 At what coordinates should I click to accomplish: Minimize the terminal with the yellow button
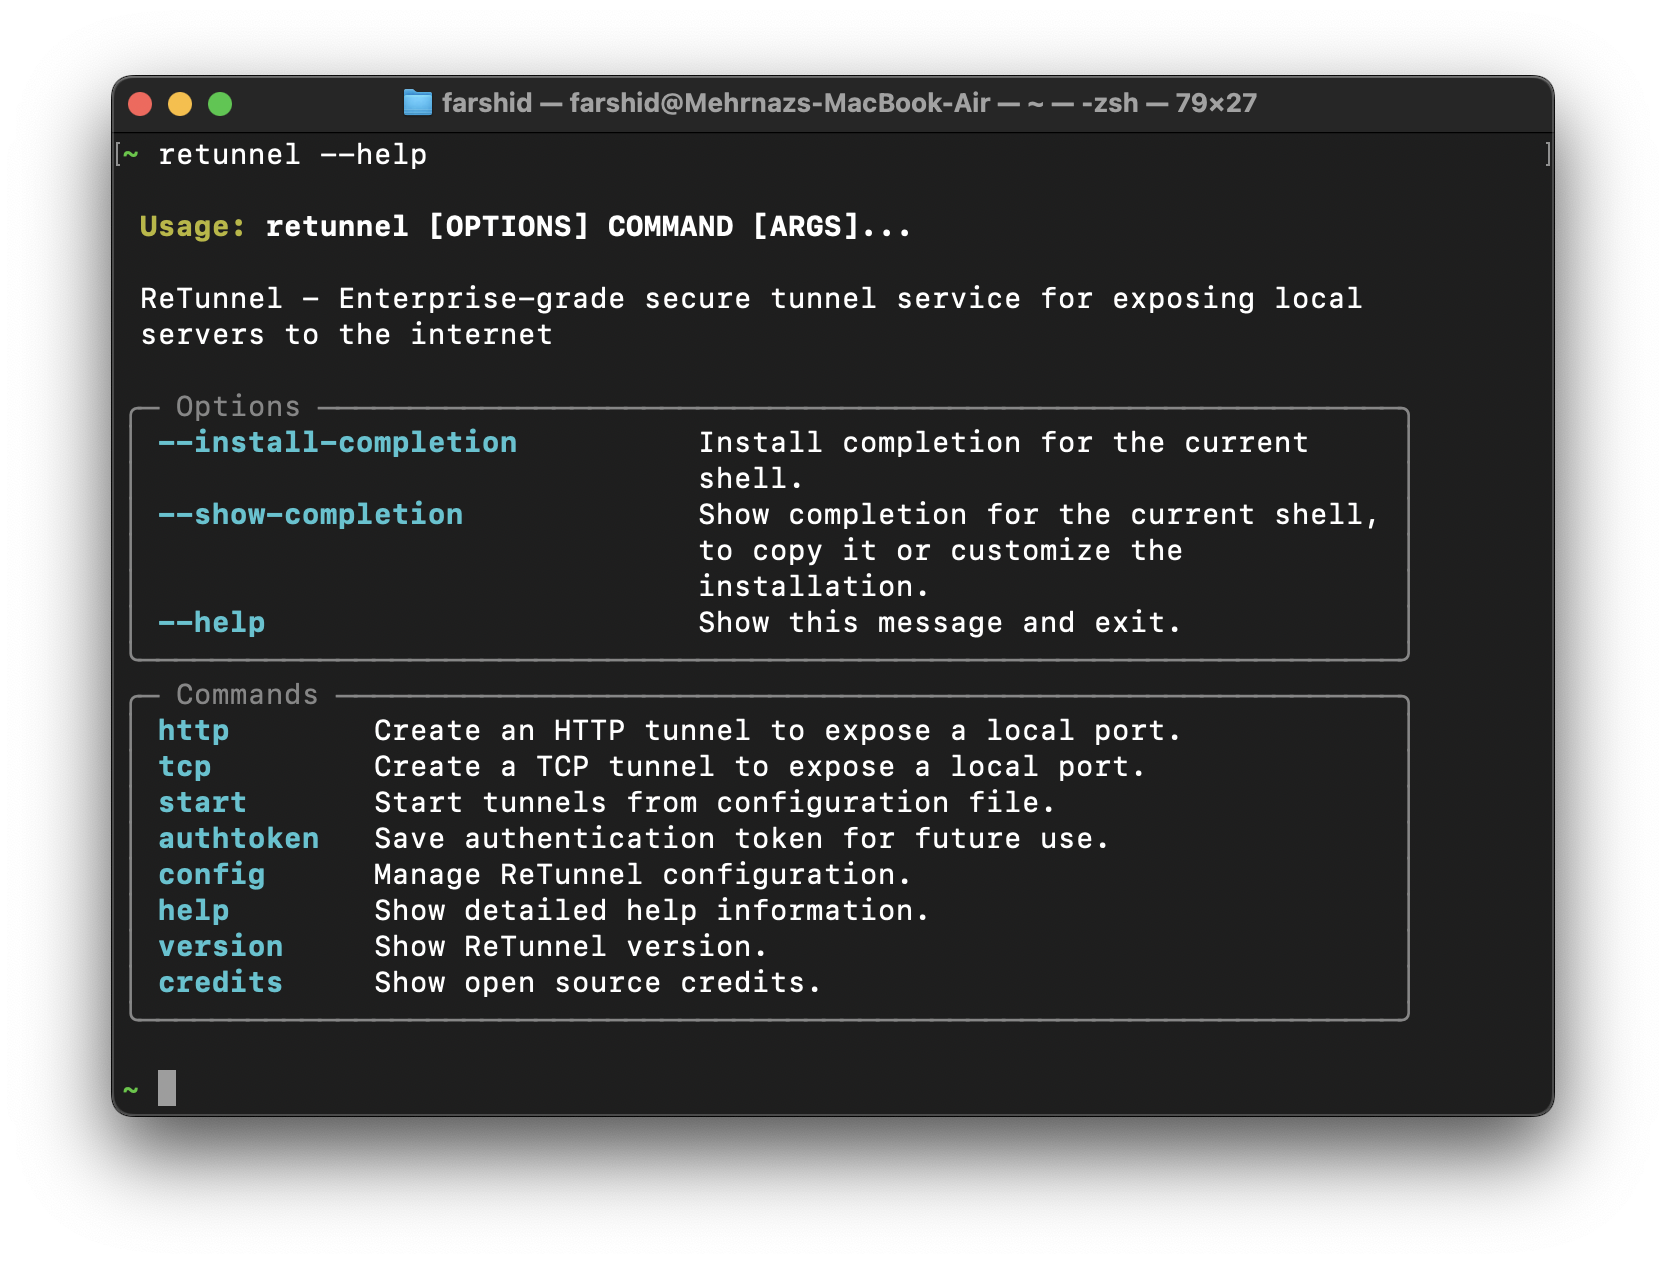[180, 104]
